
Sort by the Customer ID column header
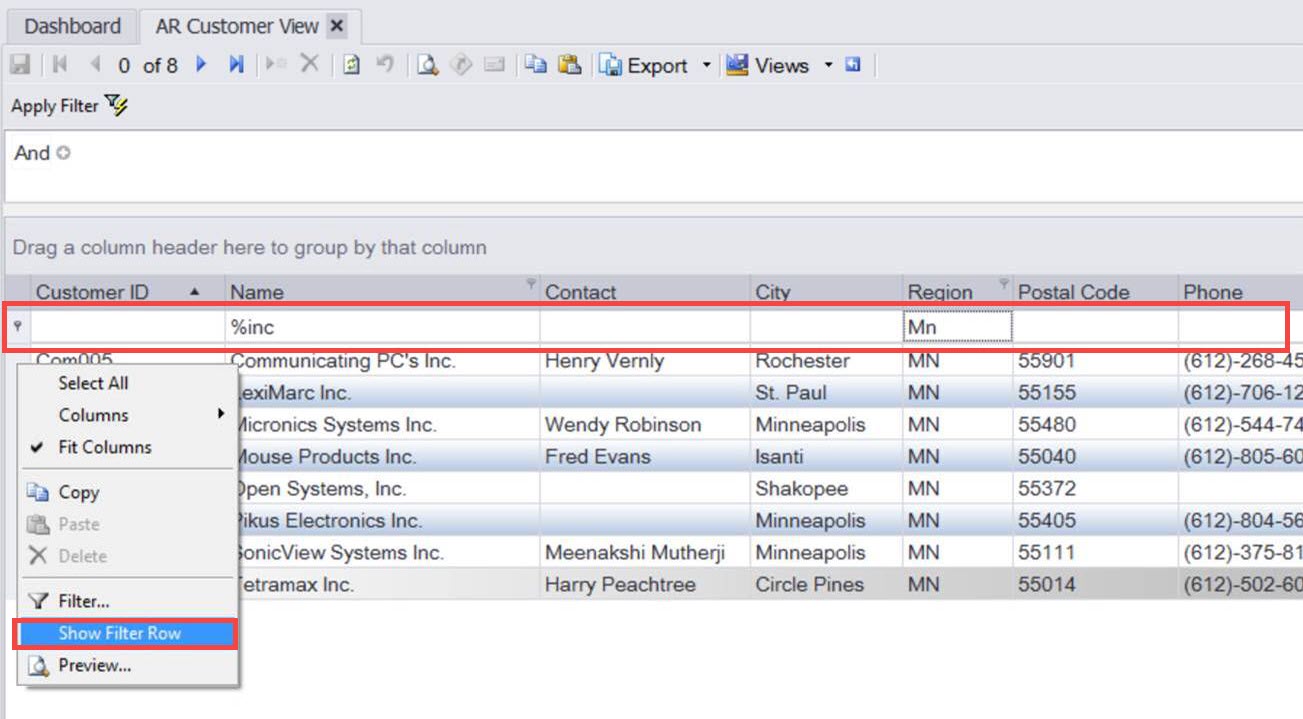[x=92, y=292]
